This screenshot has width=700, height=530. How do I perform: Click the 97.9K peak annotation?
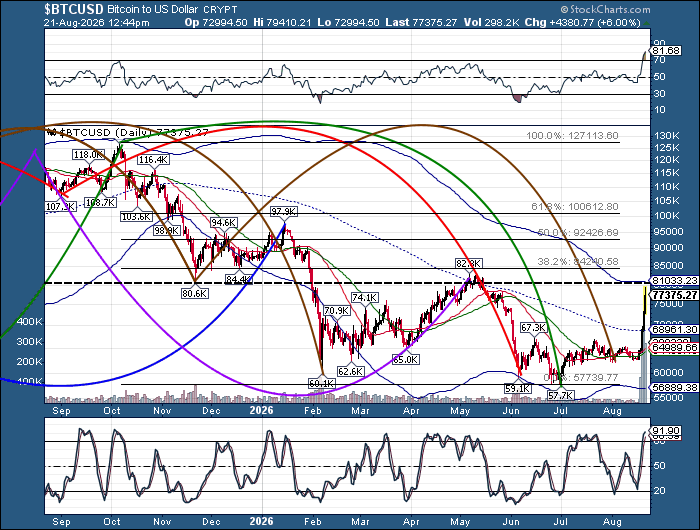pos(284,211)
